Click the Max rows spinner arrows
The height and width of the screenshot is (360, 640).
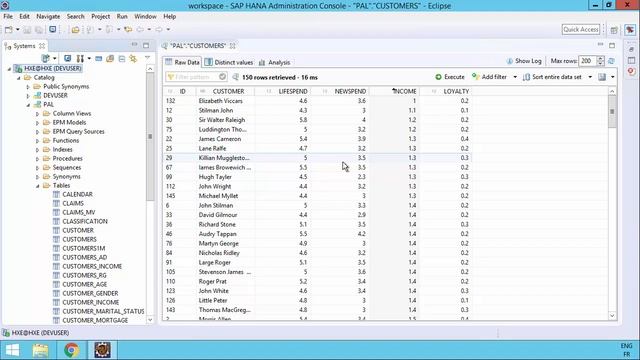(x=600, y=61)
